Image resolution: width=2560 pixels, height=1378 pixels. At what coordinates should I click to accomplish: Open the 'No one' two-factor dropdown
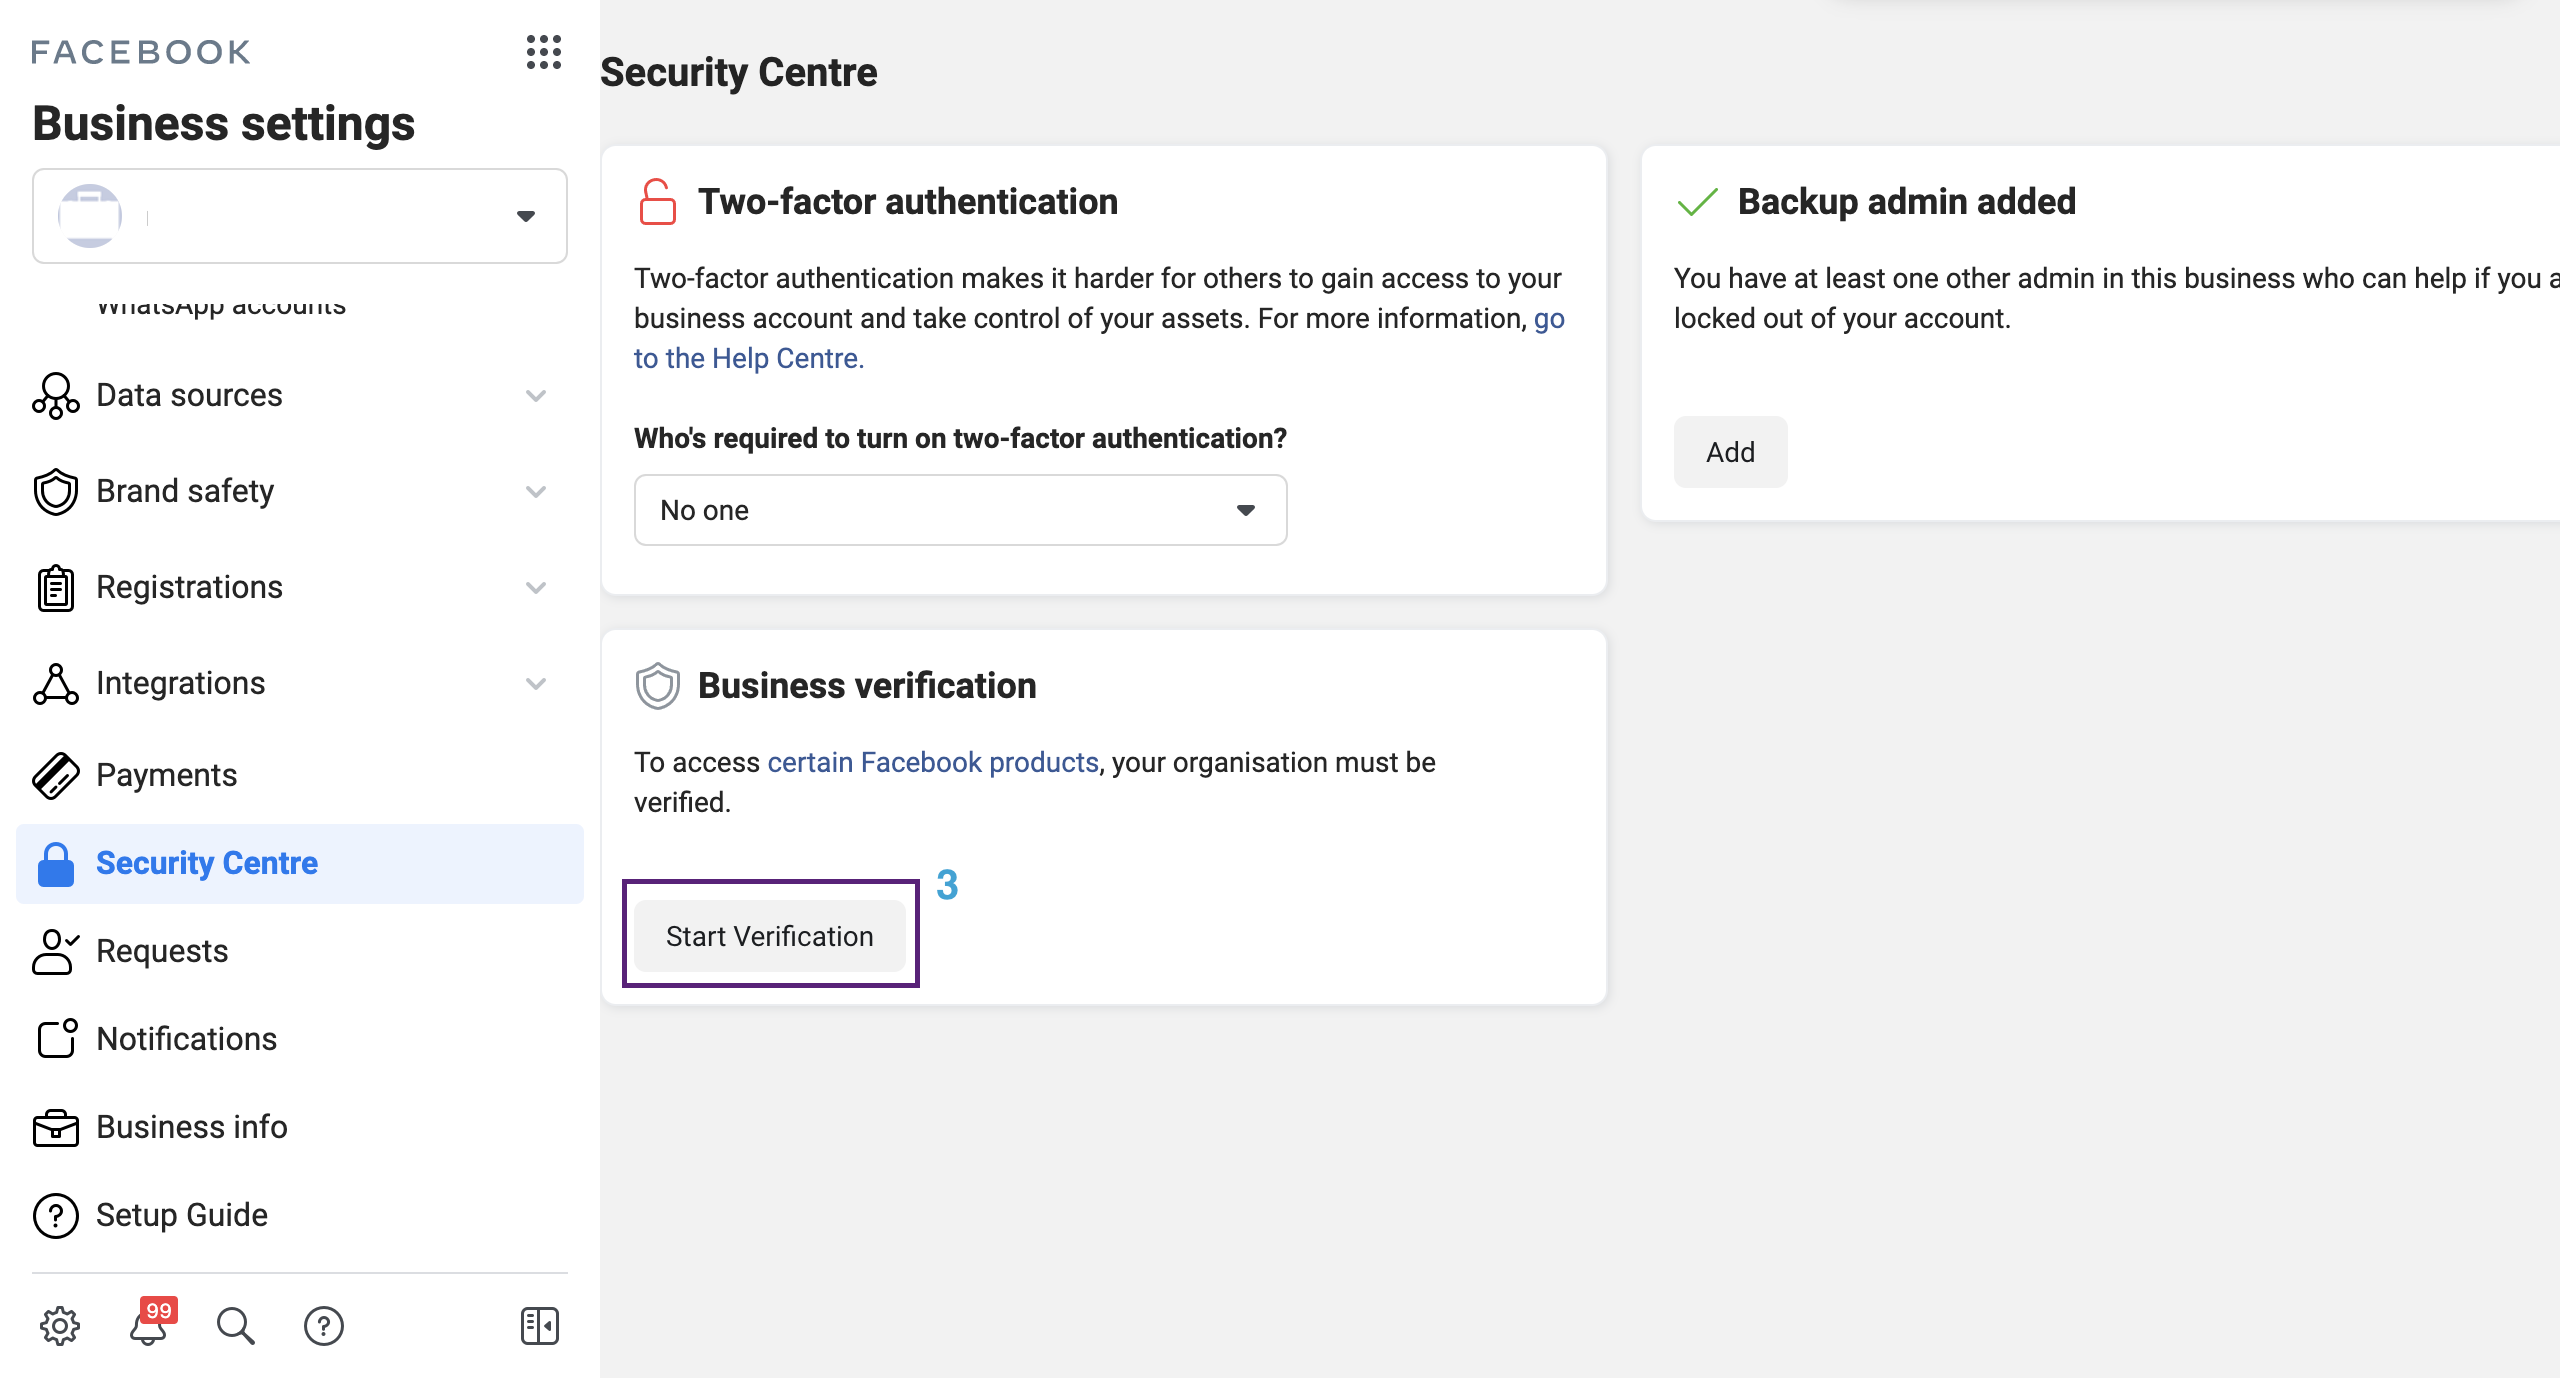[x=960, y=510]
